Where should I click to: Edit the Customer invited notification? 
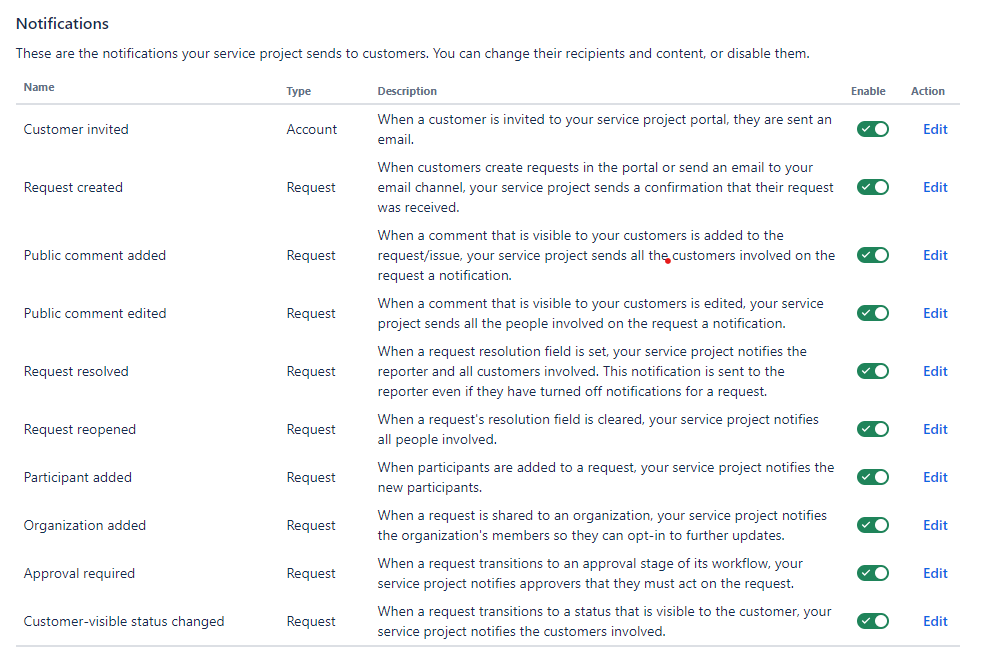pyautogui.click(x=935, y=129)
